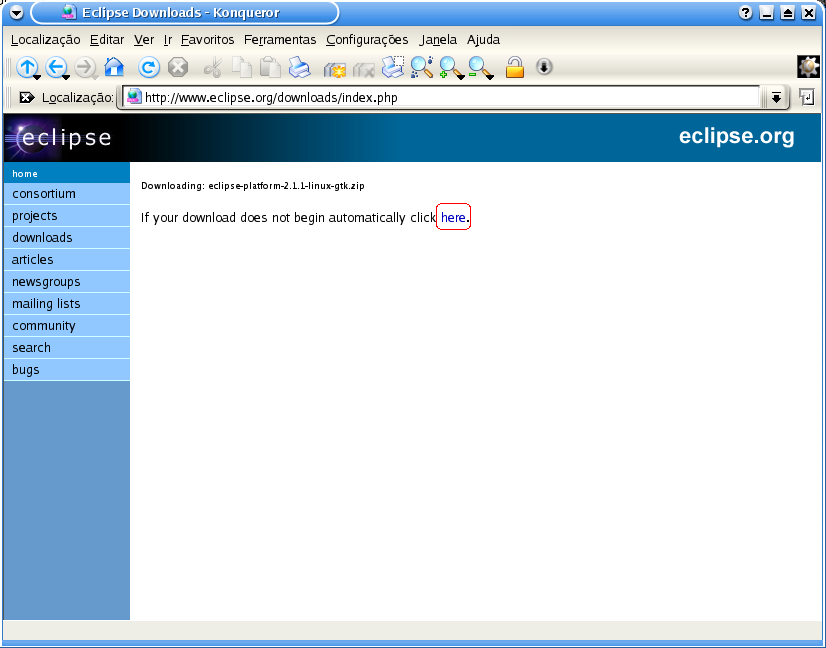This screenshot has width=826, height=648.
Task: Open the window menu in titlebar
Action: coord(17,13)
